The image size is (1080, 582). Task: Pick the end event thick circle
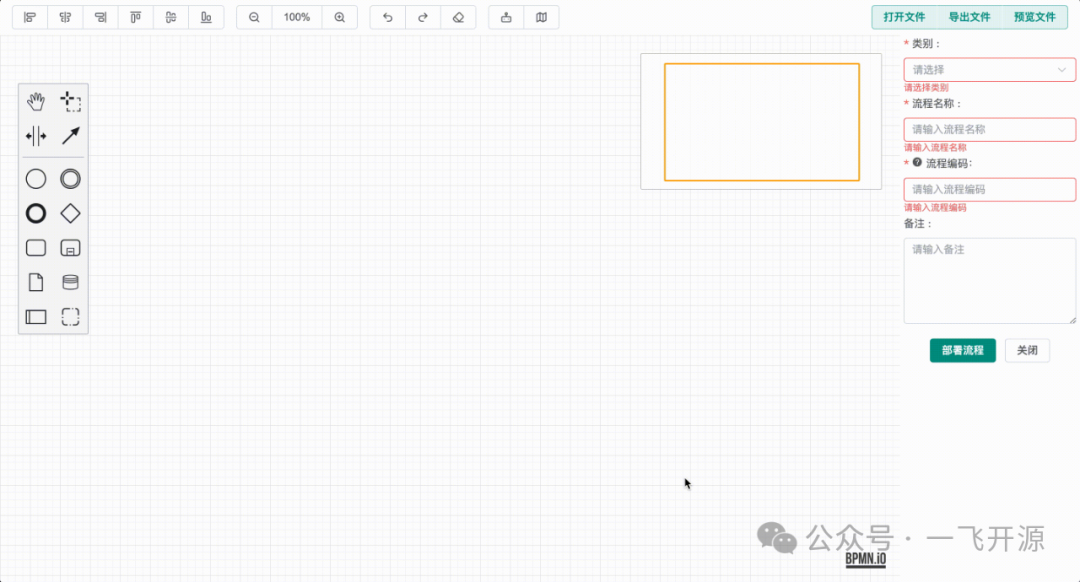coord(36,214)
